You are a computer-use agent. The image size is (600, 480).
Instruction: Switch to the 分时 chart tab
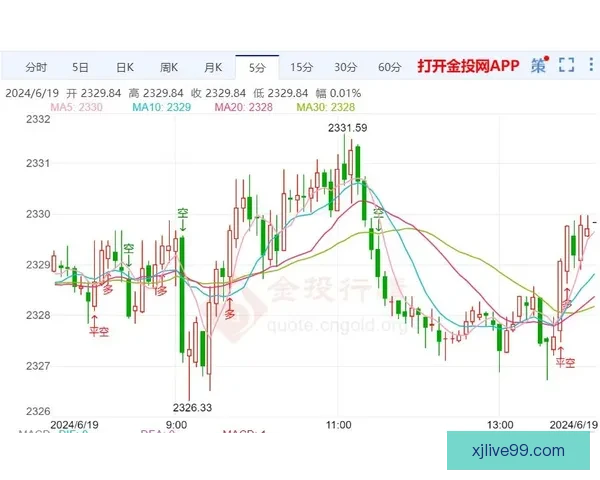coord(35,67)
